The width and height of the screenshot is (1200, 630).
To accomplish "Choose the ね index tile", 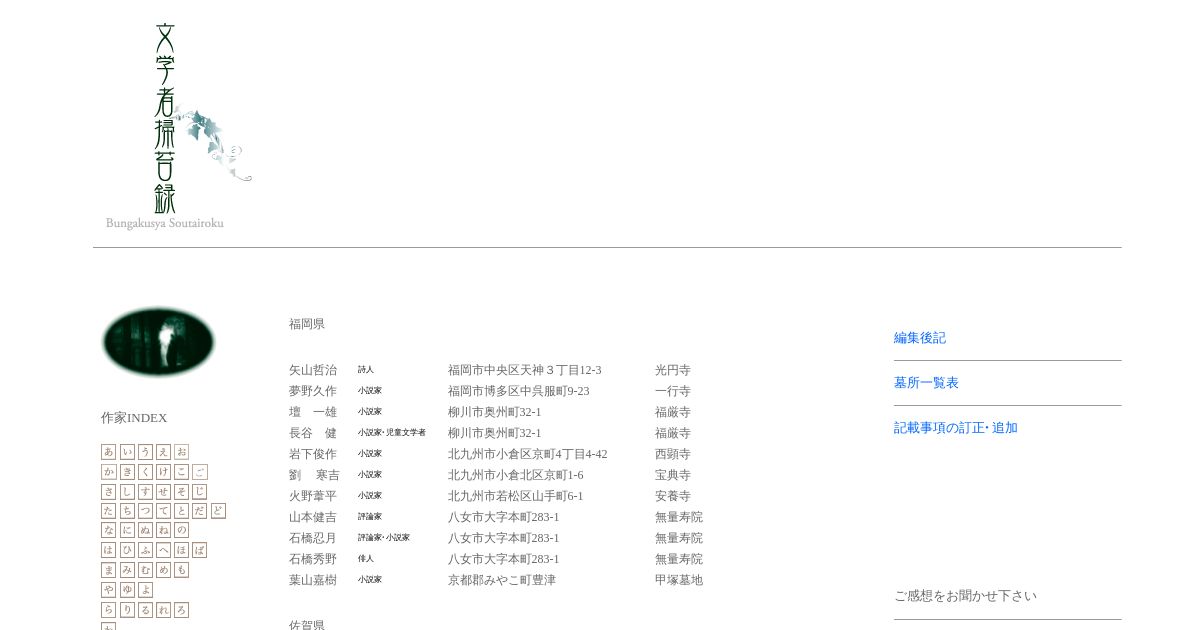I will (x=163, y=530).
